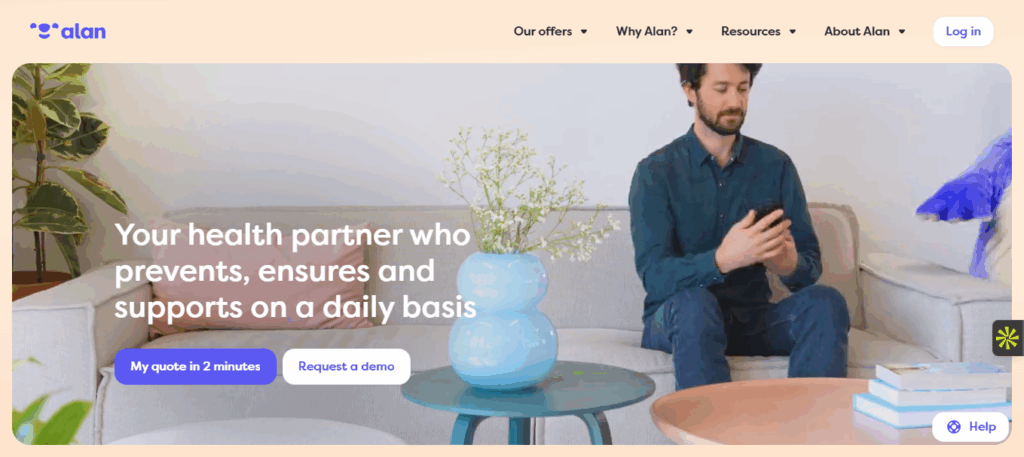Click the light blue vase in hero image
Image resolution: width=1024 pixels, height=457 pixels.
coord(504,320)
